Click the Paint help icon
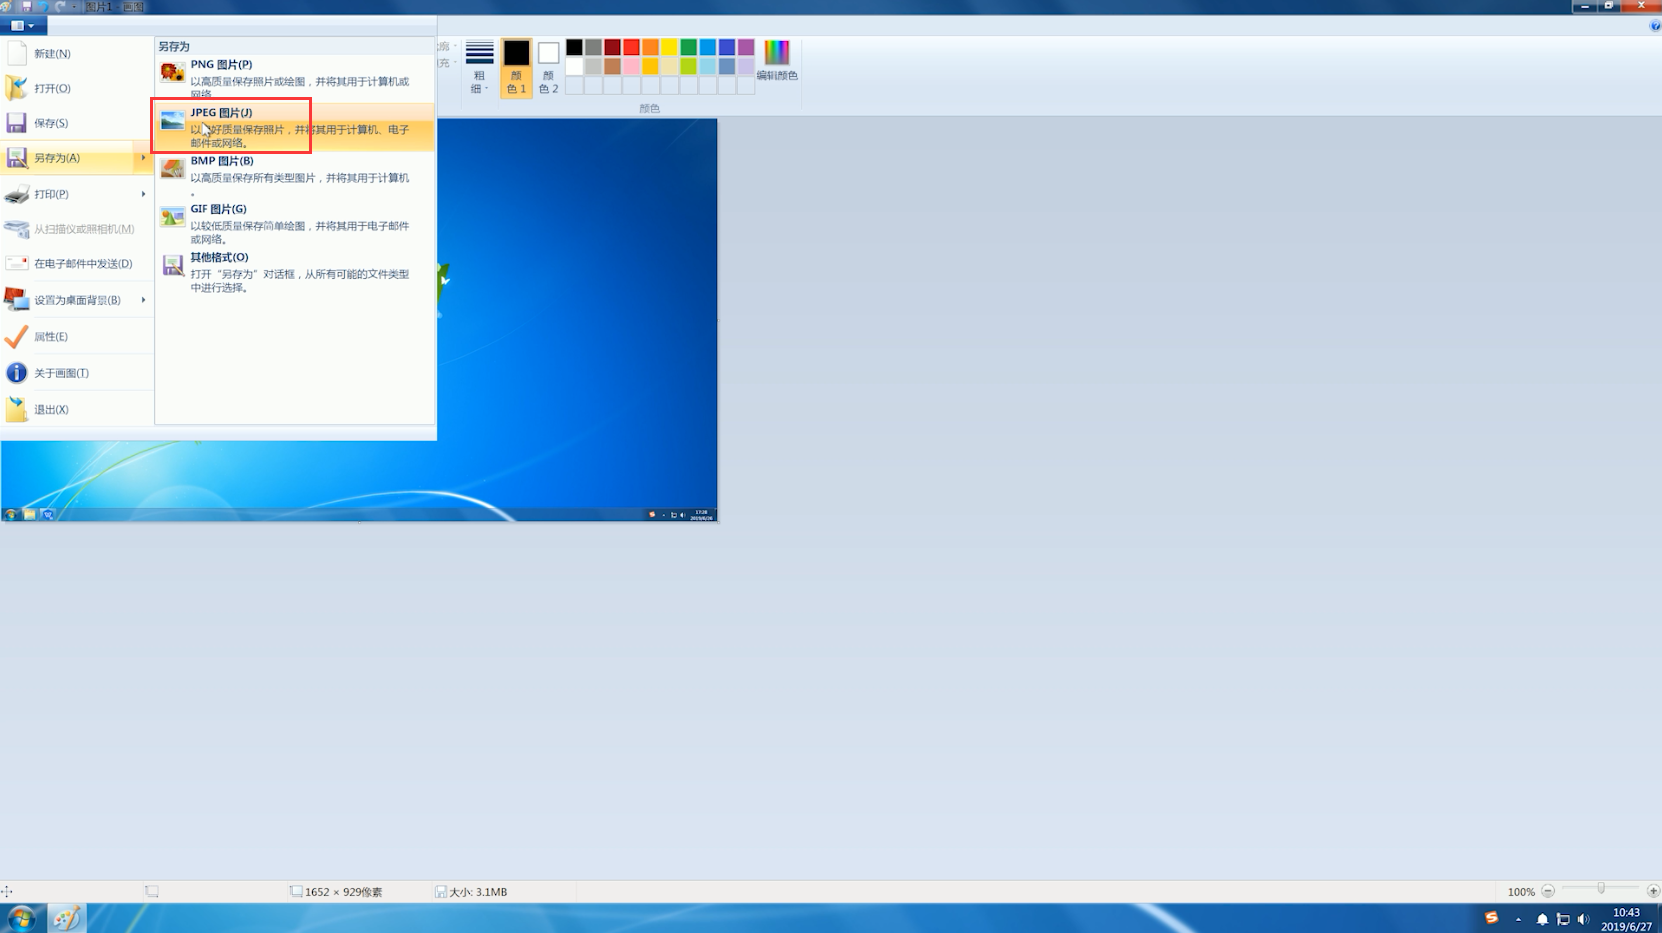Screen dimensions: 1662x933 [x=1654, y=26]
